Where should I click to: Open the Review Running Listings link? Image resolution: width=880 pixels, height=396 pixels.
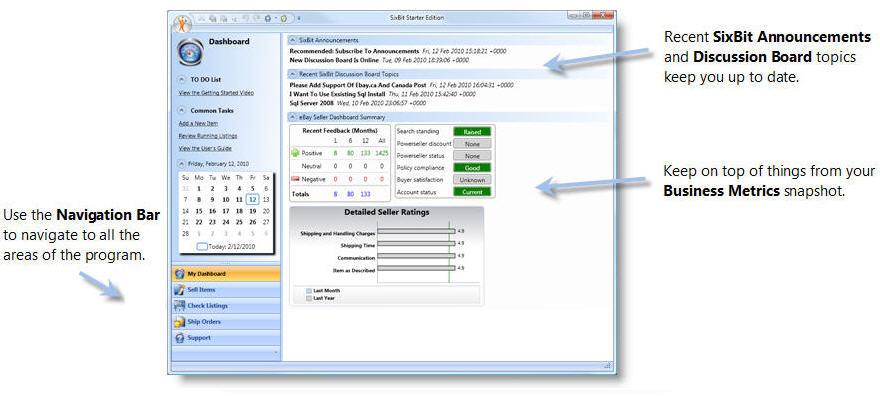click(208, 136)
